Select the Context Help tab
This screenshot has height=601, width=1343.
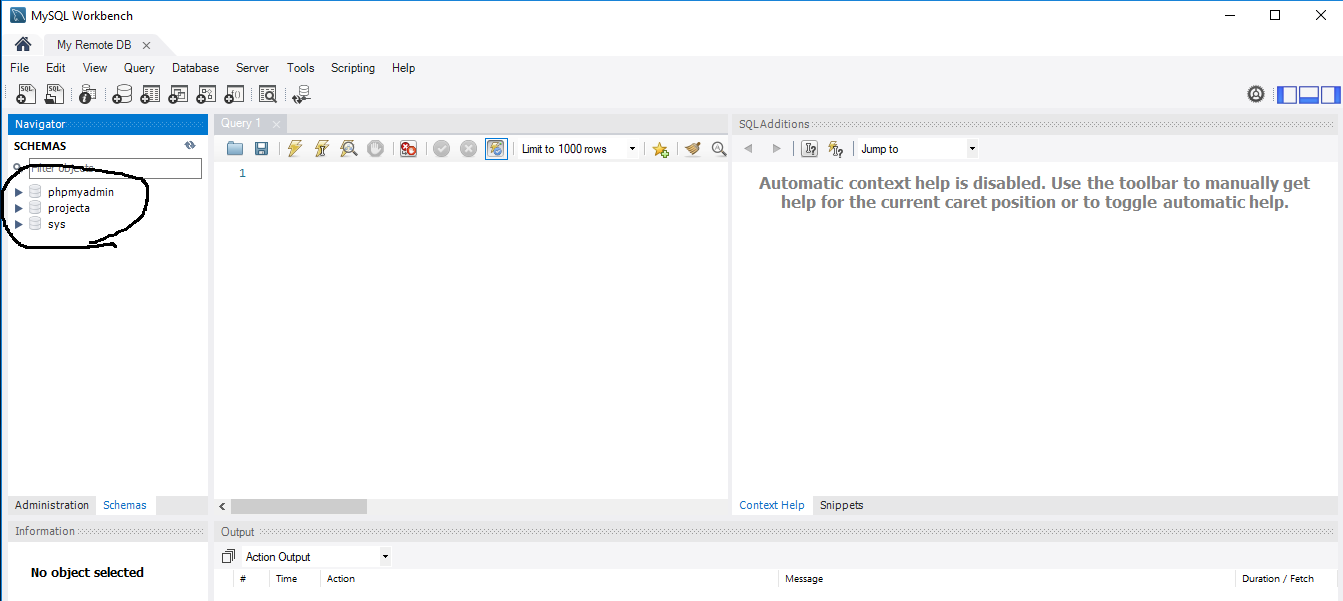[772, 505]
